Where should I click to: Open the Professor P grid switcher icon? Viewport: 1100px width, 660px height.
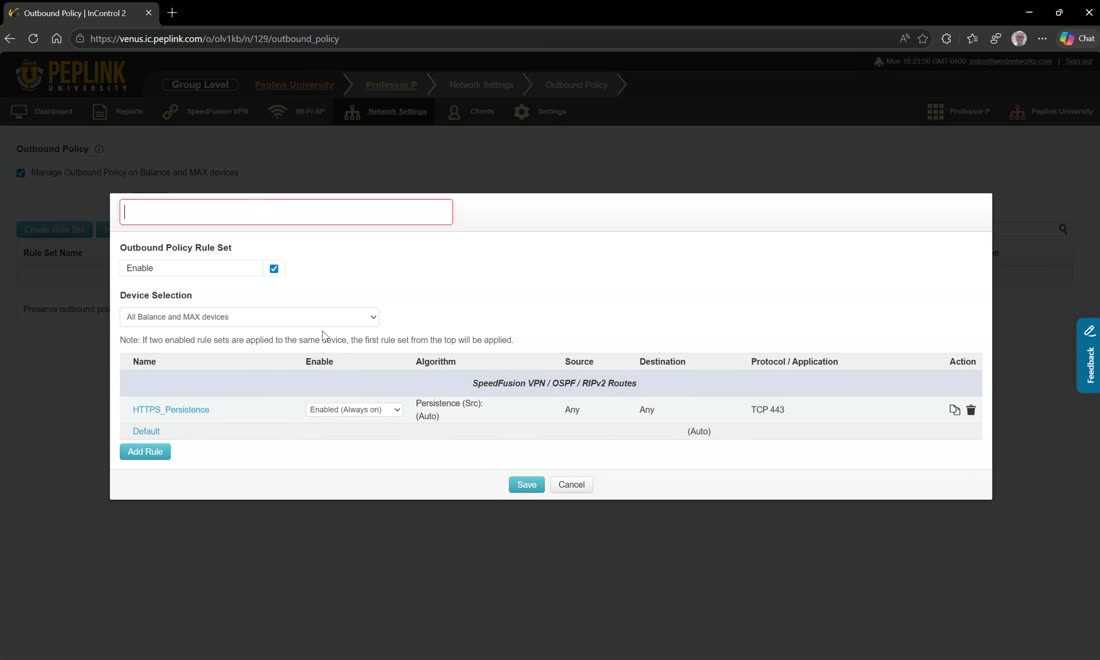[x=935, y=112]
